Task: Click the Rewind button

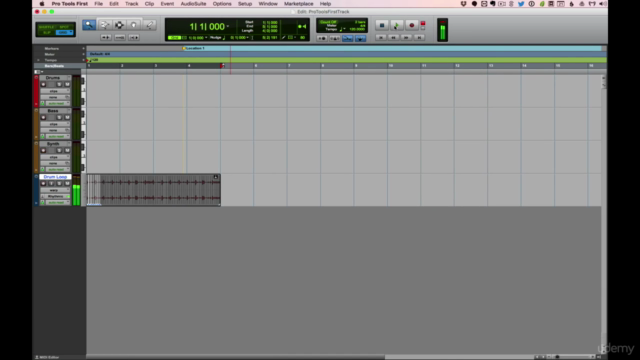Action: tap(393, 38)
